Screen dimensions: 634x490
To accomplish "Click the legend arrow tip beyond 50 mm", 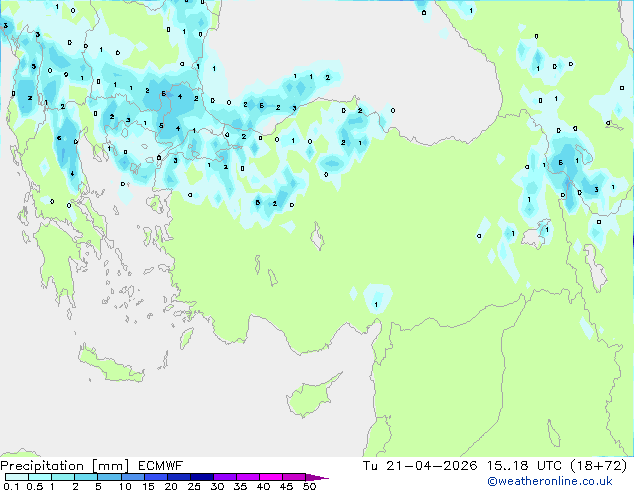I will (x=317, y=477).
